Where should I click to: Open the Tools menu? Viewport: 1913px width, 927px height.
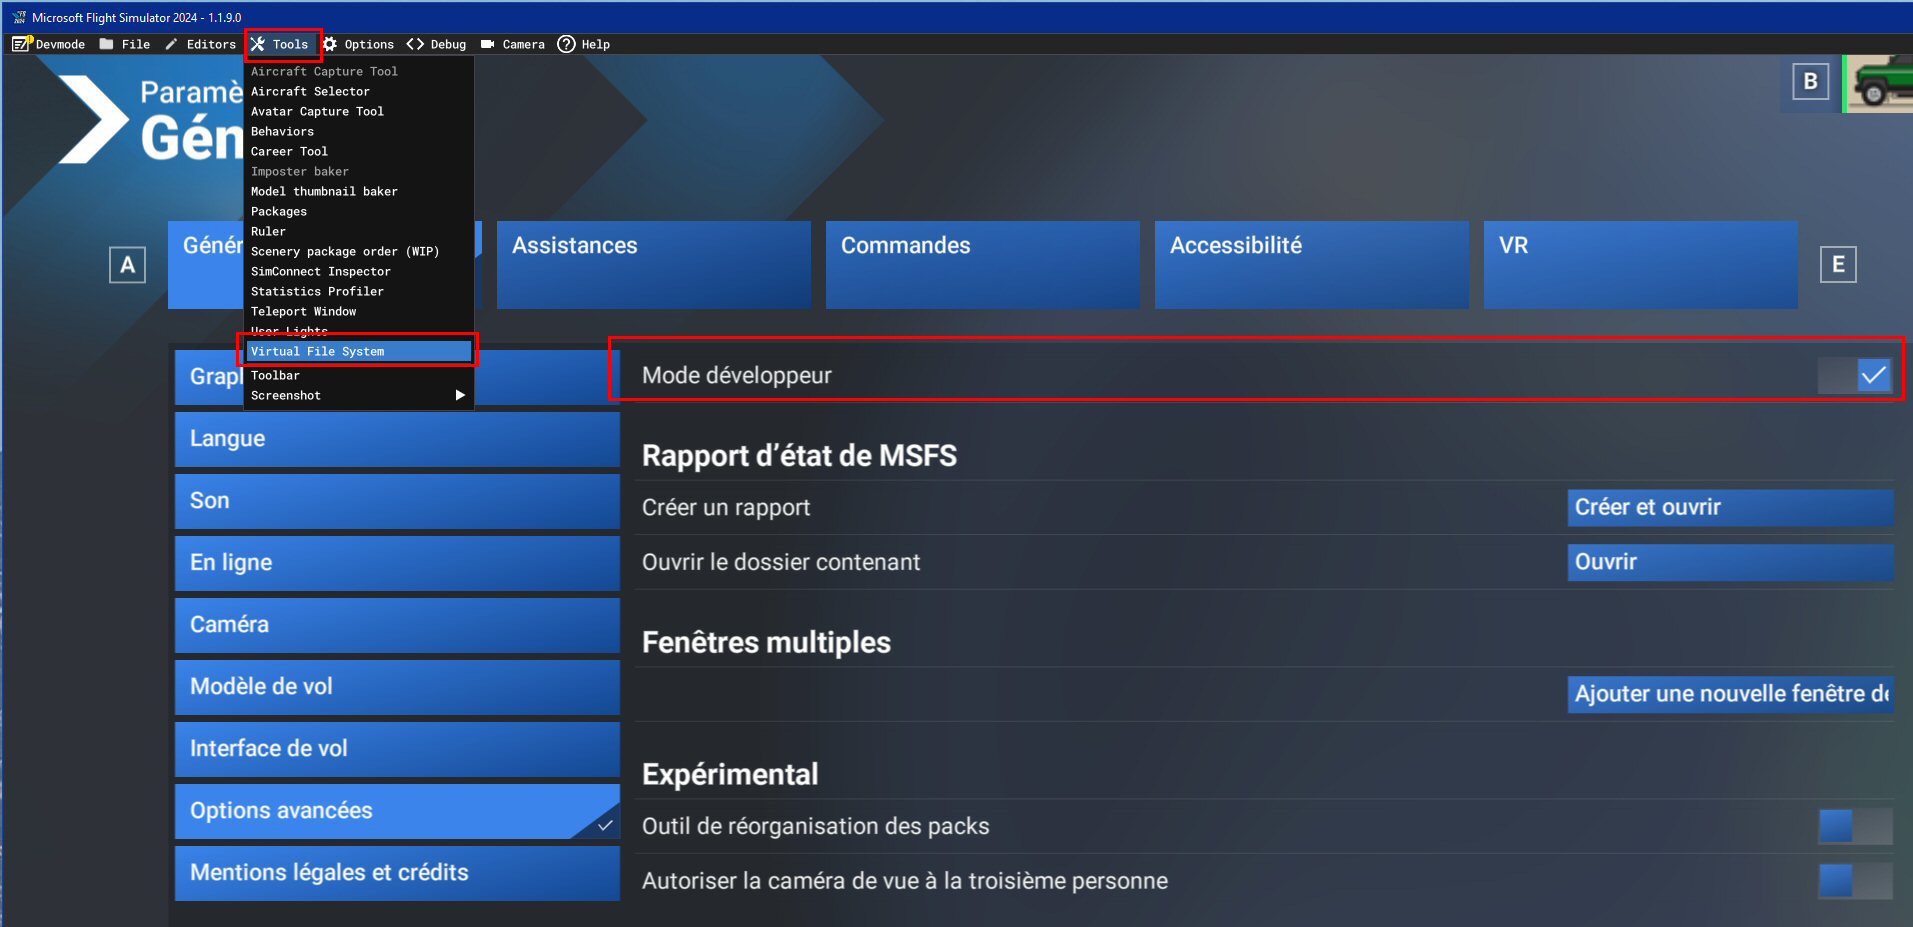(281, 44)
